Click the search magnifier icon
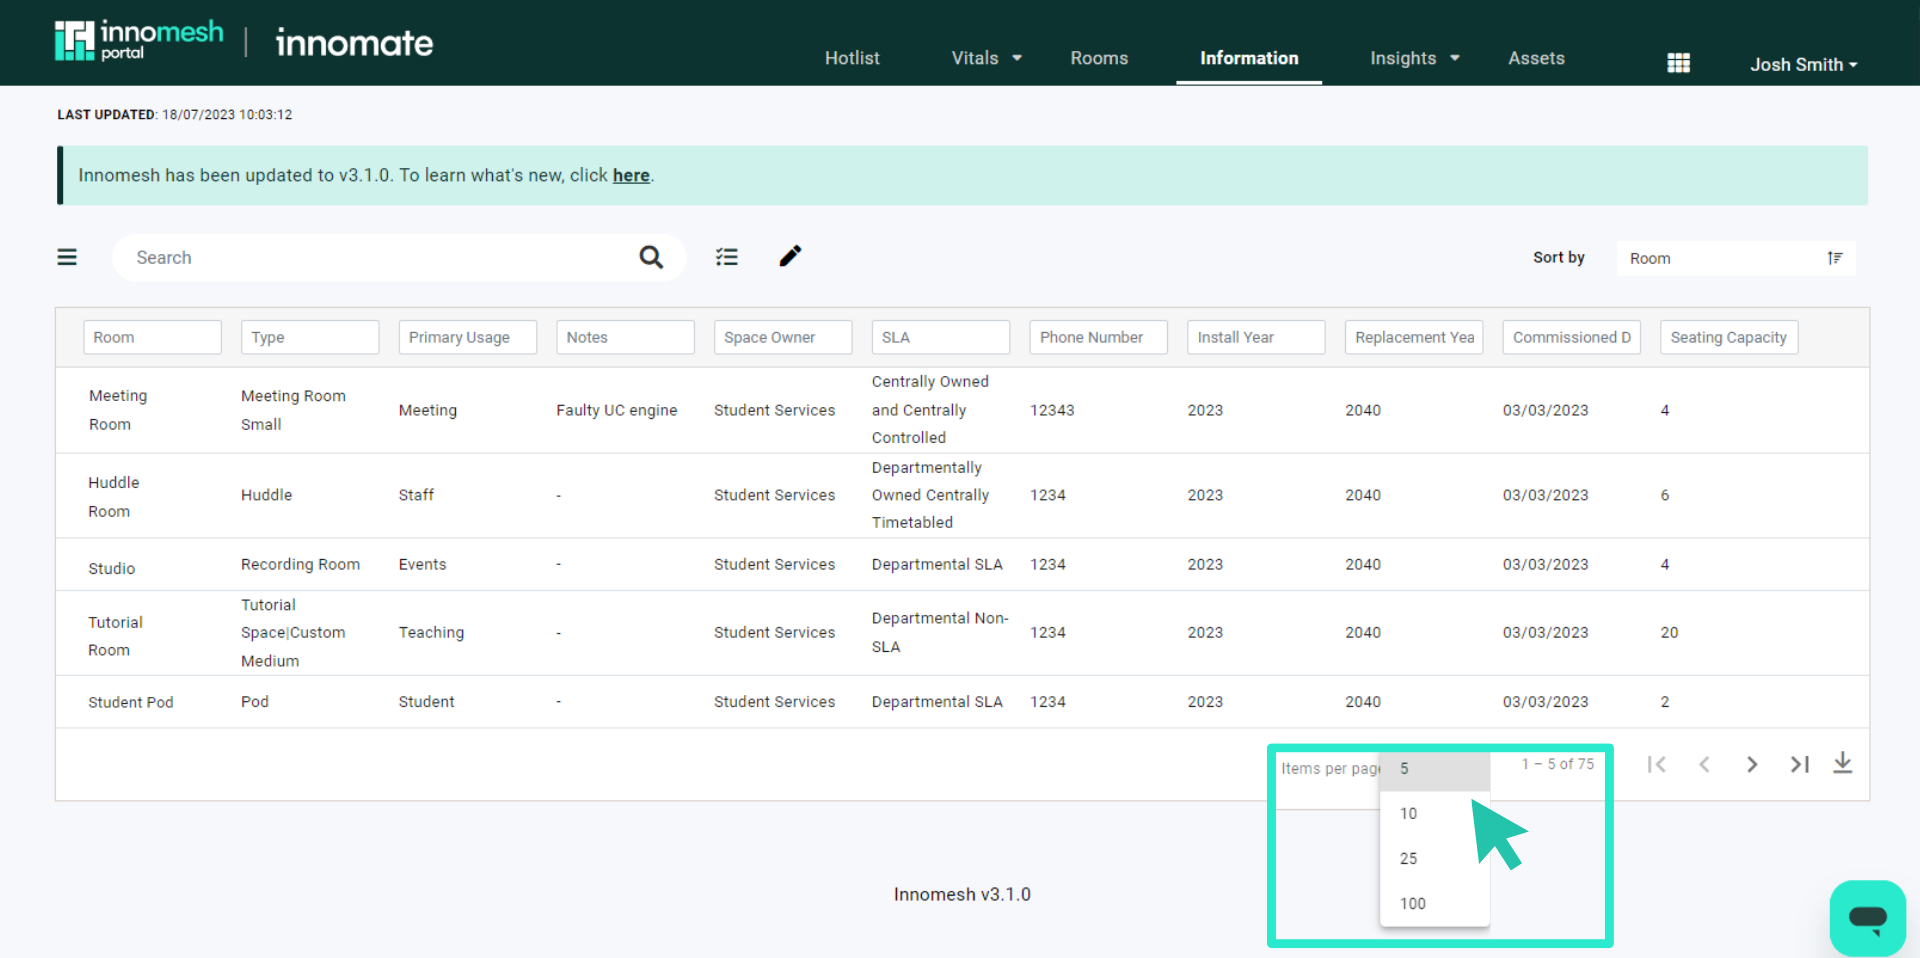Viewport: 1920px width, 958px height. point(651,257)
